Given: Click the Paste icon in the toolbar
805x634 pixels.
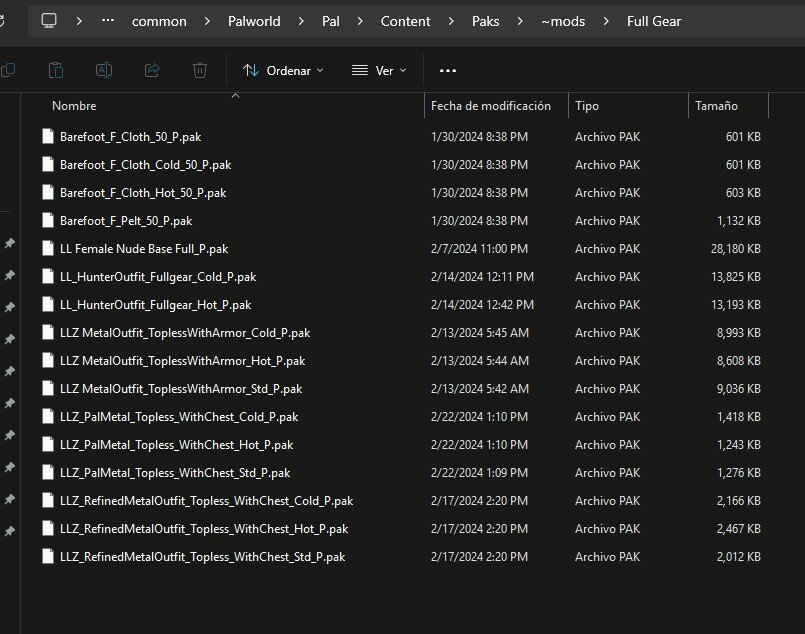Looking at the screenshot, I should click(x=56, y=70).
